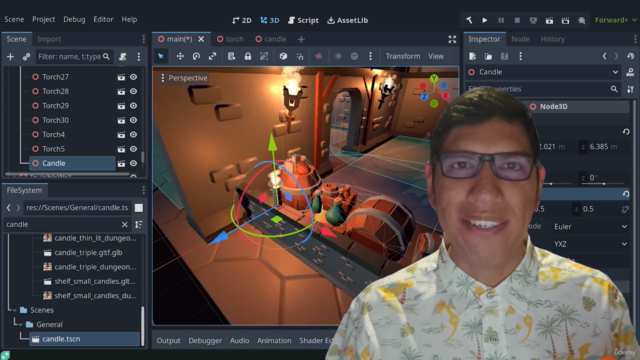Open the Inspector extra options dots menu
Screen dimensions: 640x360
[520, 56]
